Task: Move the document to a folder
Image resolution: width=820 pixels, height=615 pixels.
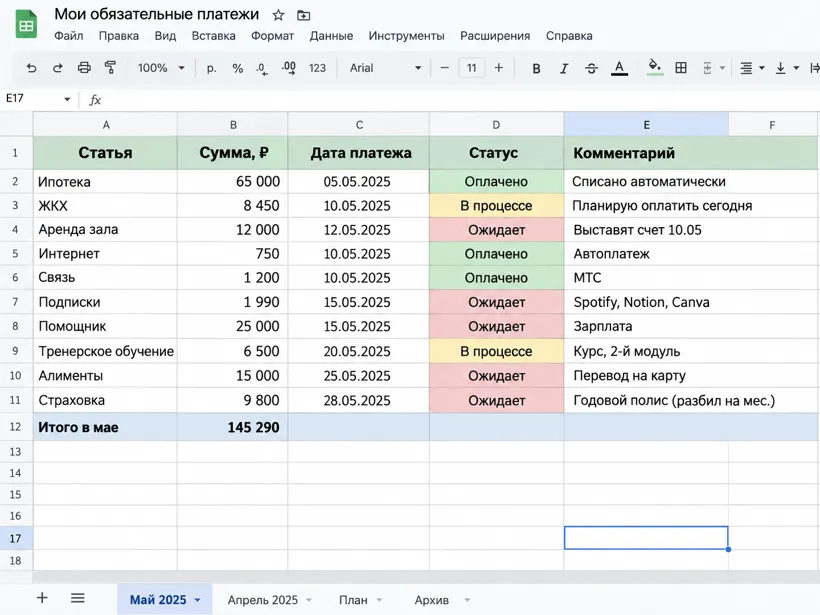Action: point(303,15)
